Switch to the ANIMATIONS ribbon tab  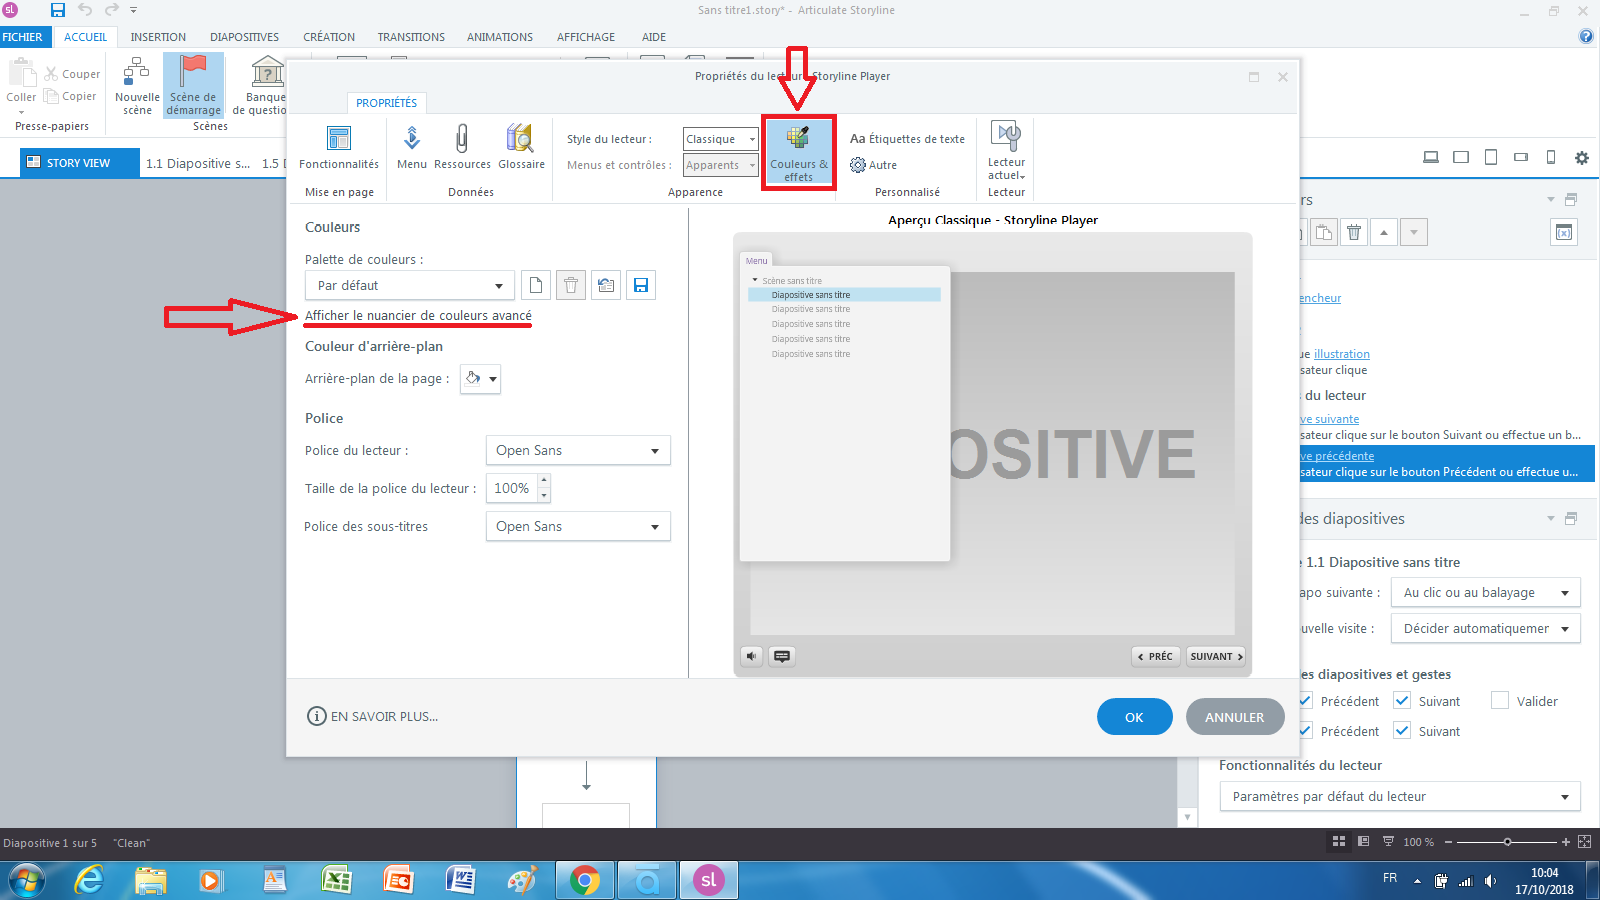[500, 37]
